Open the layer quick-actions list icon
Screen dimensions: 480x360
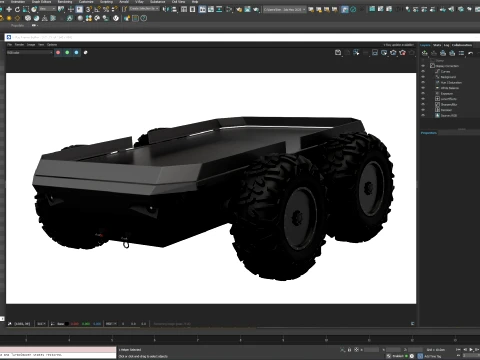pos(461,53)
